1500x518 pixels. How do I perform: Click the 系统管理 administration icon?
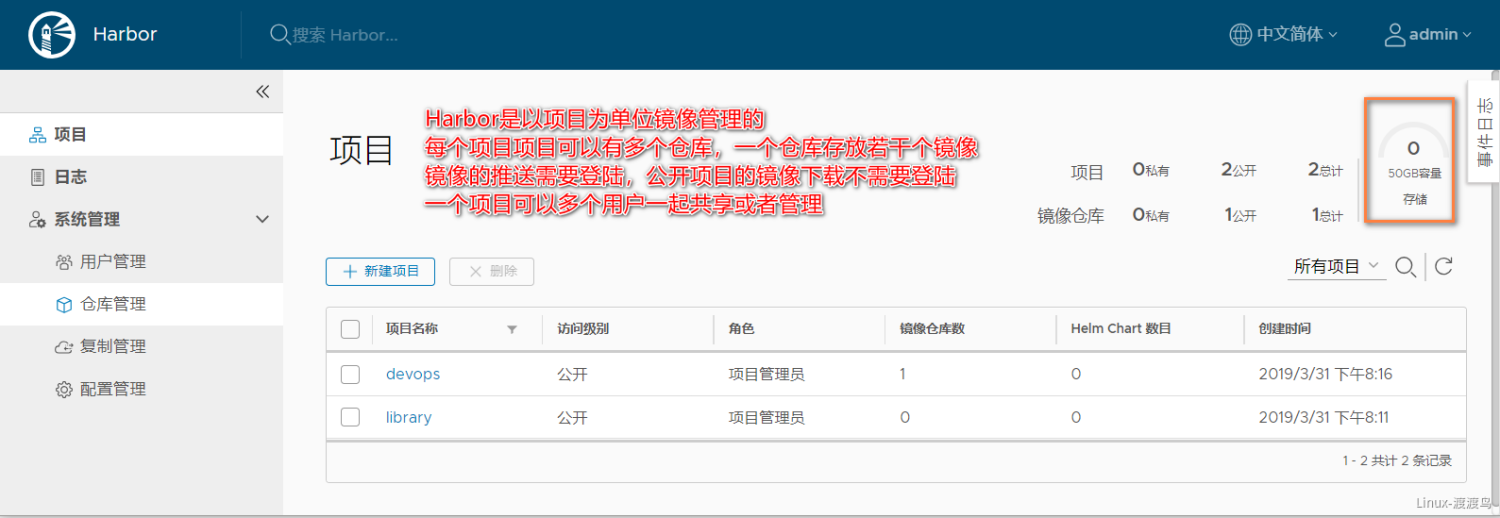[37, 220]
